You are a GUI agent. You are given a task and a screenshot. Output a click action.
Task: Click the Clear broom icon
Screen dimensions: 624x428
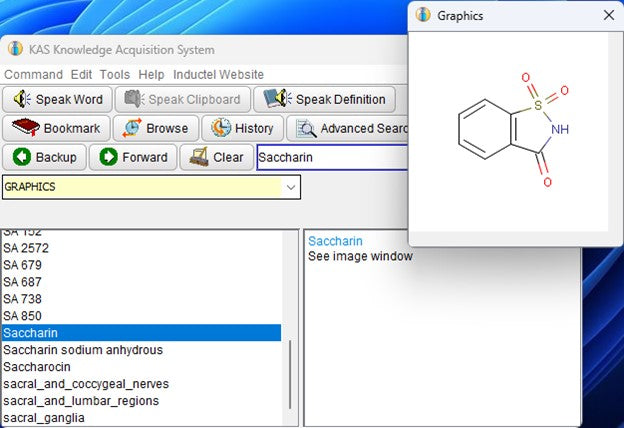pos(199,156)
